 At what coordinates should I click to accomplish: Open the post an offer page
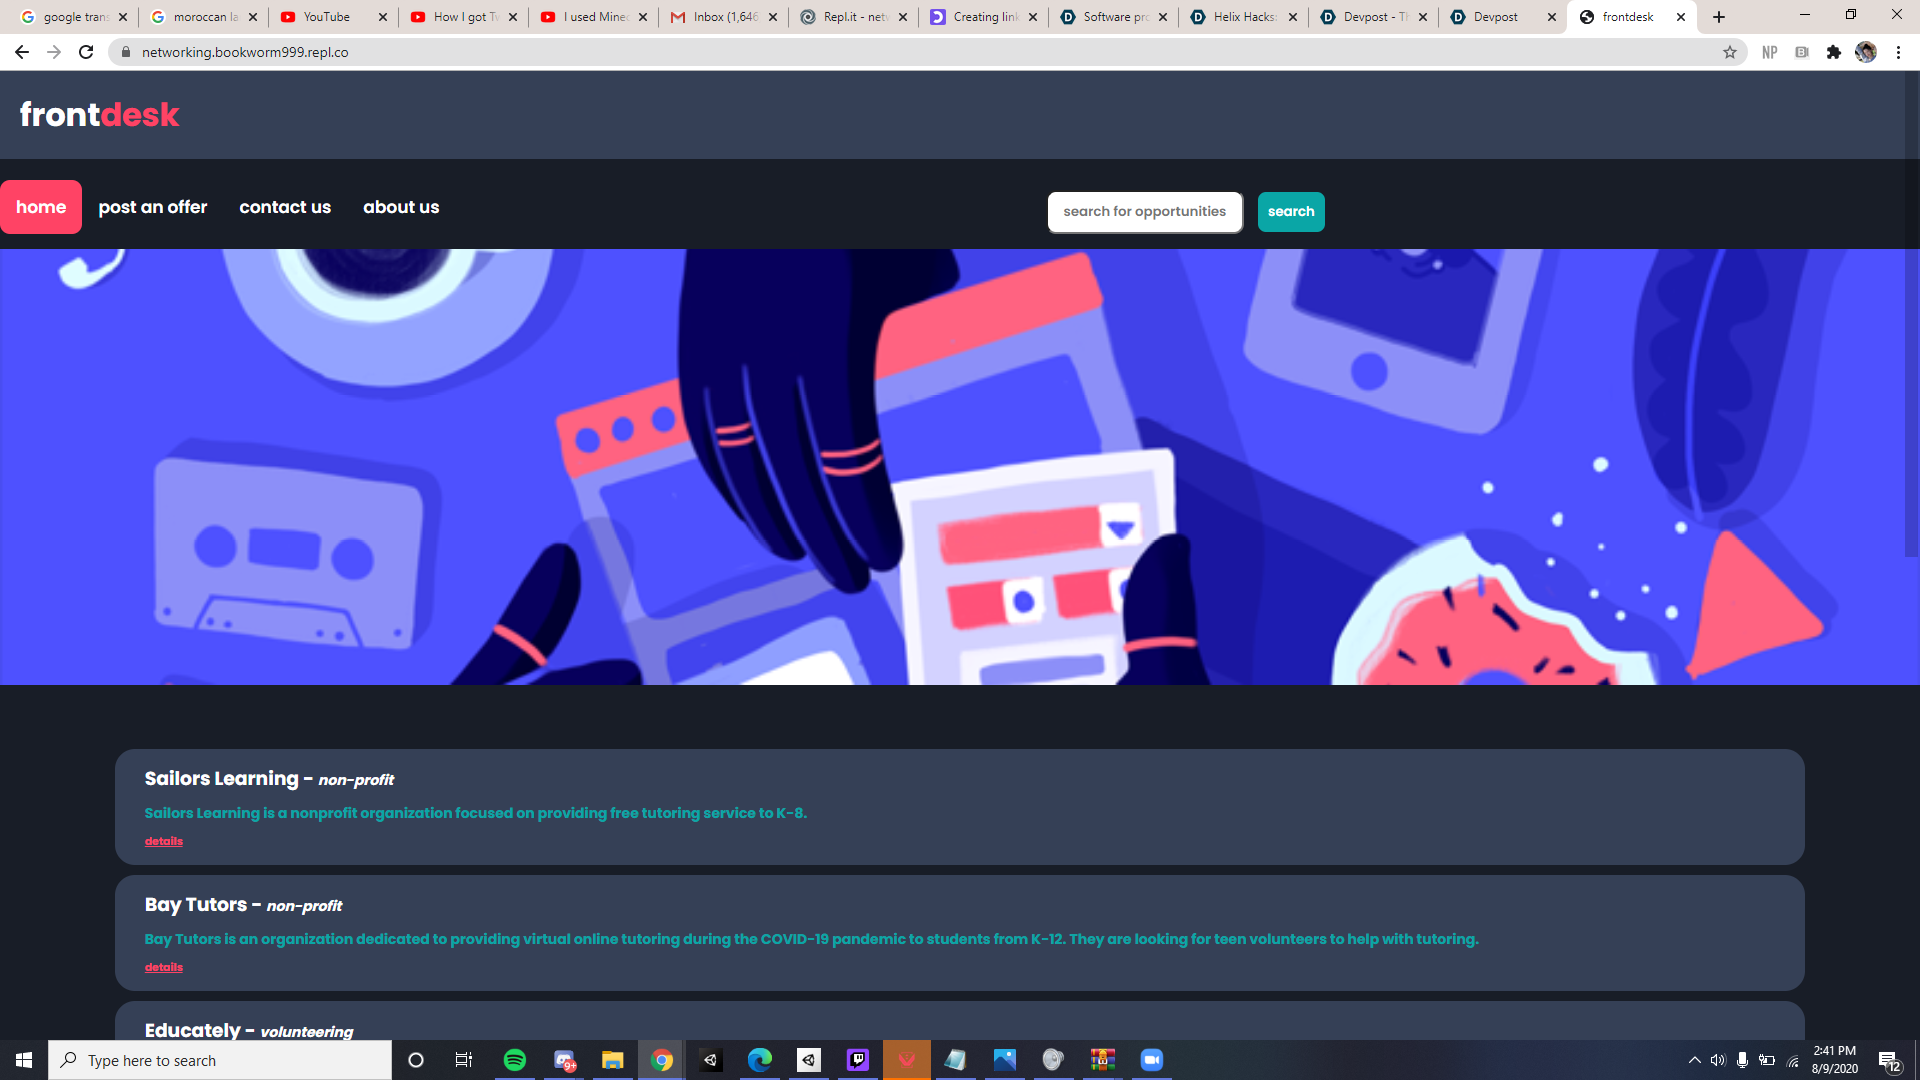[153, 207]
